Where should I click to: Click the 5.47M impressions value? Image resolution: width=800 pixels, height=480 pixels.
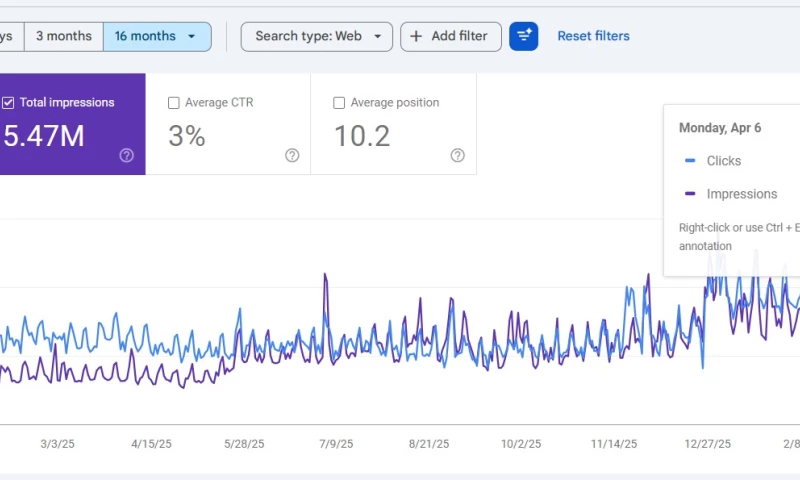click(x=43, y=136)
